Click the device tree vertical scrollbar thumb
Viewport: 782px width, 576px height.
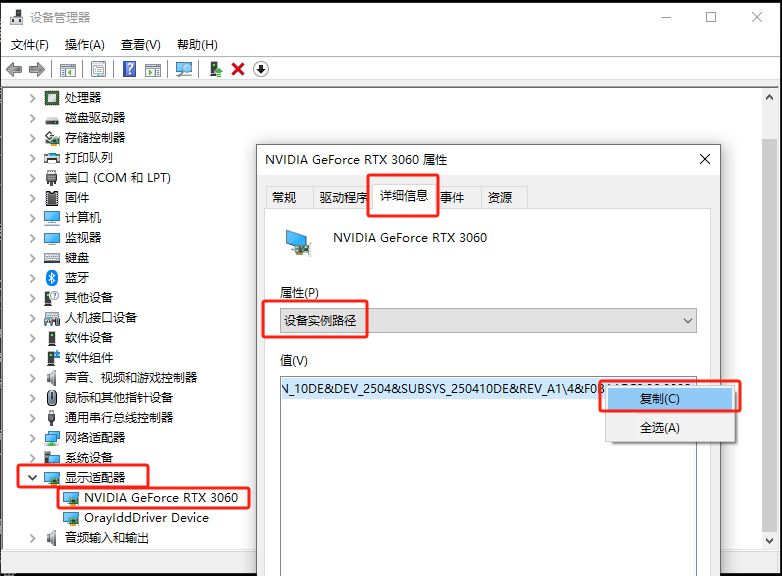point(769,336)
